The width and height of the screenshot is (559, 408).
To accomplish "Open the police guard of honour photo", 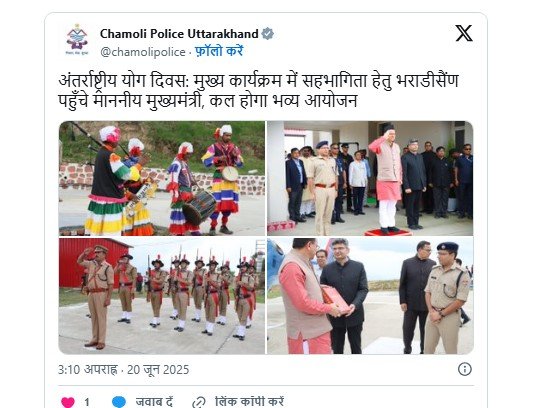I will (162, 296).
